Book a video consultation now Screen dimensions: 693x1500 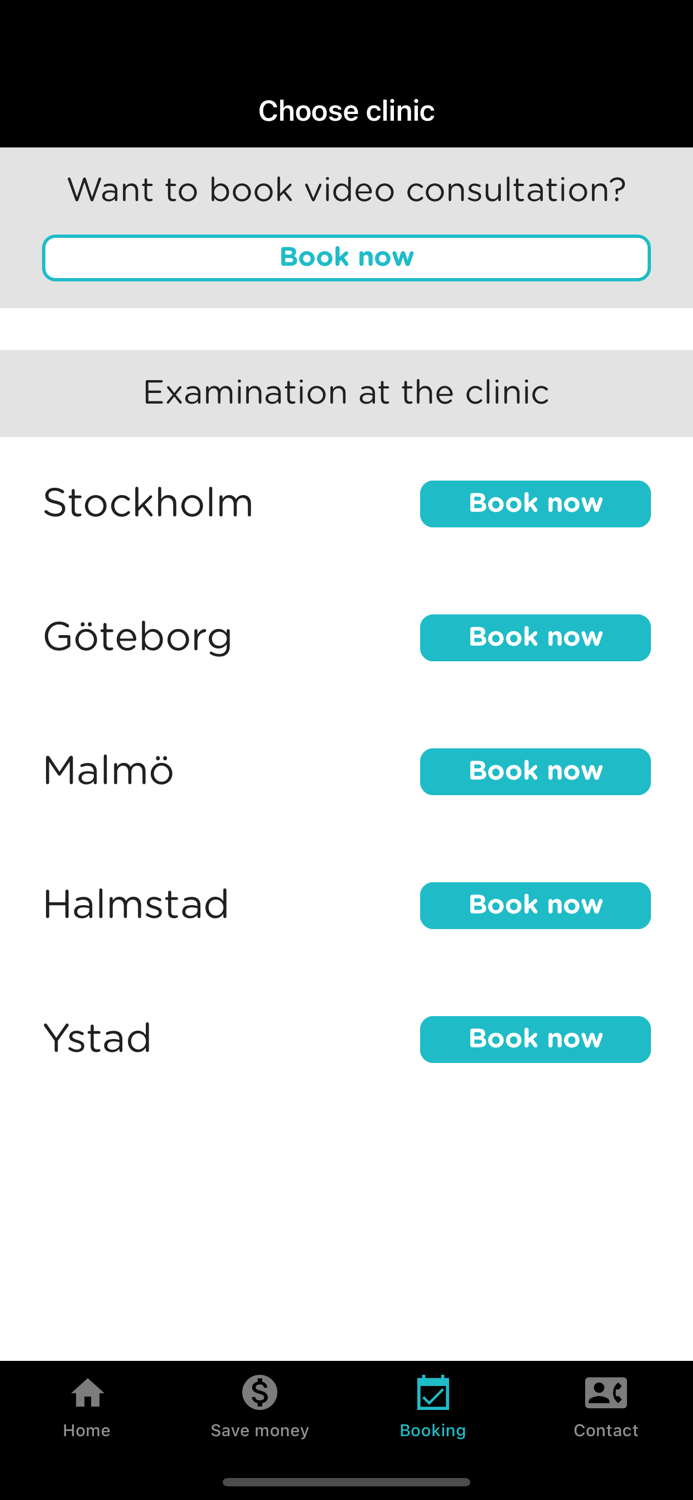tap(346, 257)
